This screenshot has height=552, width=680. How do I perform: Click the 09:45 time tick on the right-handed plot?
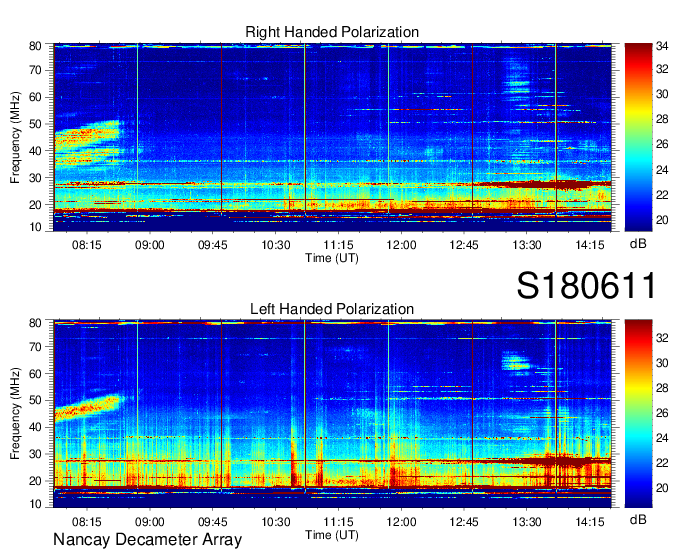(212, 245)
